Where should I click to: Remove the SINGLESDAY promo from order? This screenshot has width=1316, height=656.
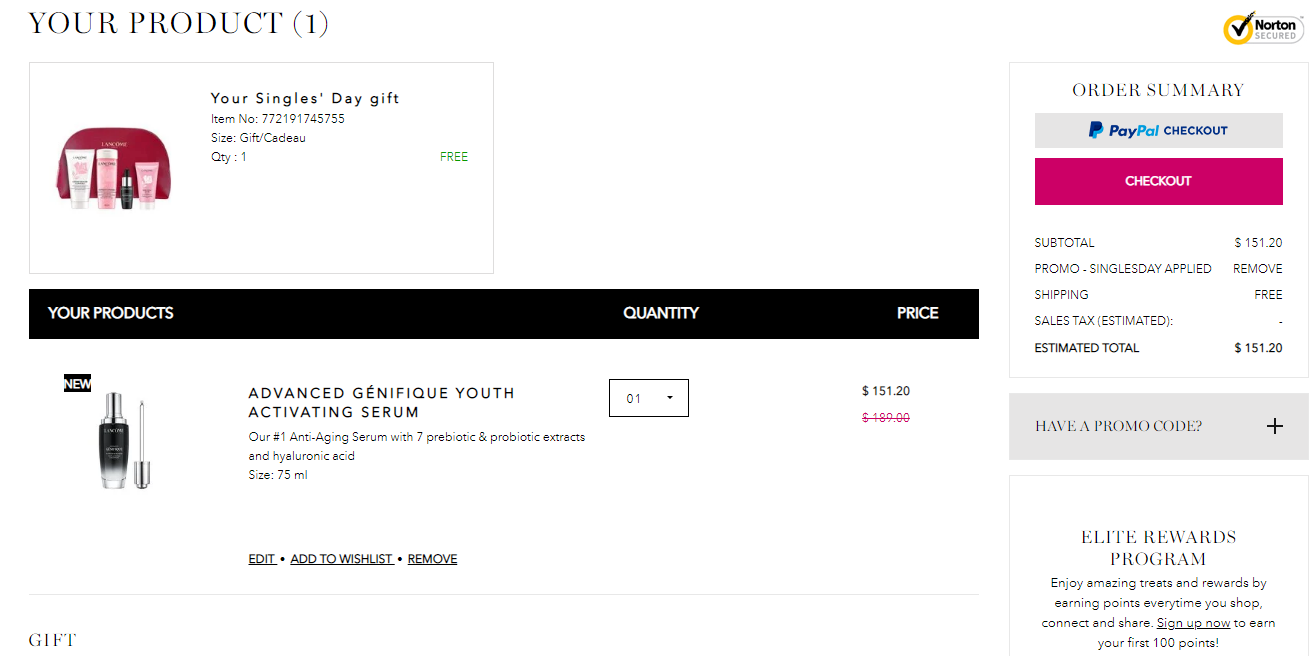tap(1257, 269)
